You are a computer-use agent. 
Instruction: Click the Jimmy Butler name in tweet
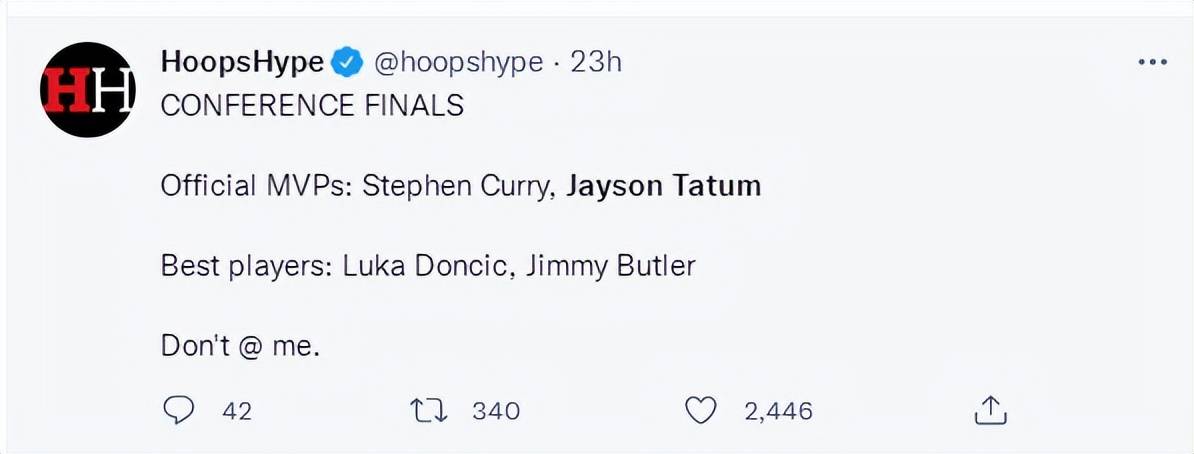(600, 266)
